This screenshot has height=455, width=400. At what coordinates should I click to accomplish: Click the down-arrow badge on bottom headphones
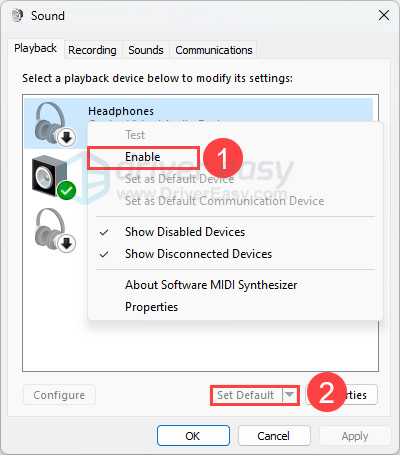(x=67, y=243)
